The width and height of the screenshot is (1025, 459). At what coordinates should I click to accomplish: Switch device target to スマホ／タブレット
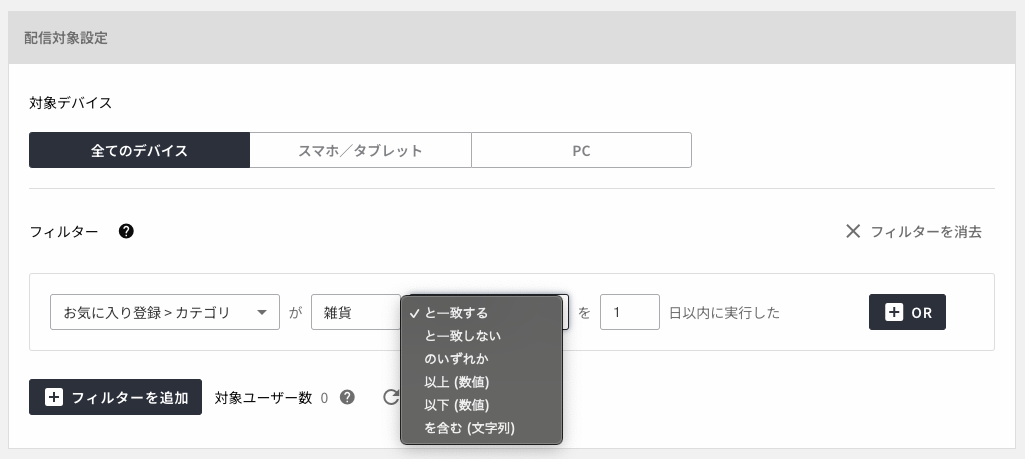tap(360, 150)
